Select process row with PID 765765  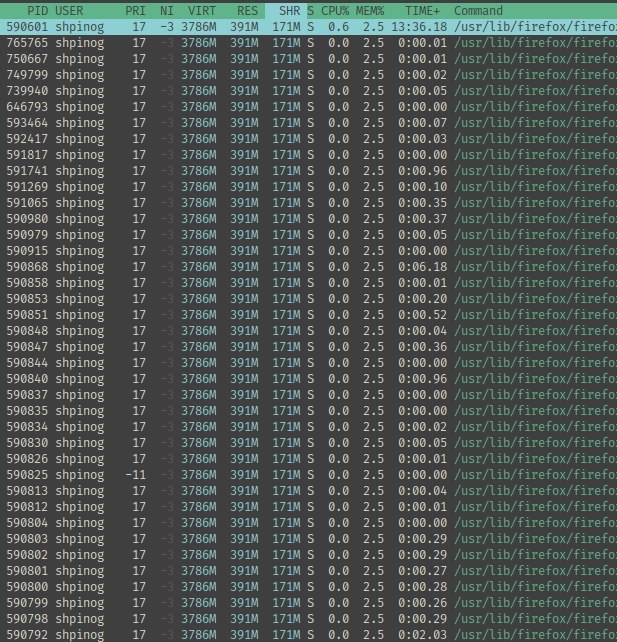(x=308, y=43)
